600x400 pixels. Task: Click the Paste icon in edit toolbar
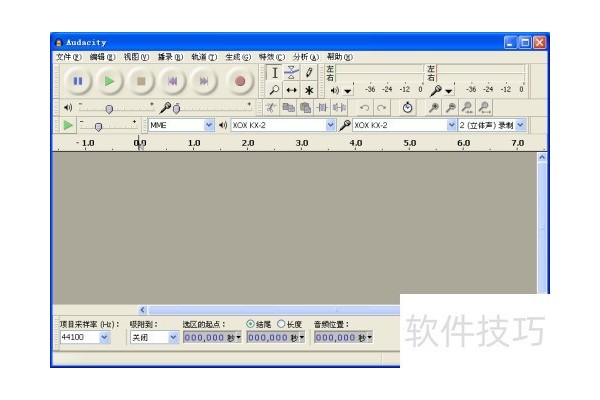pos(305,108)
